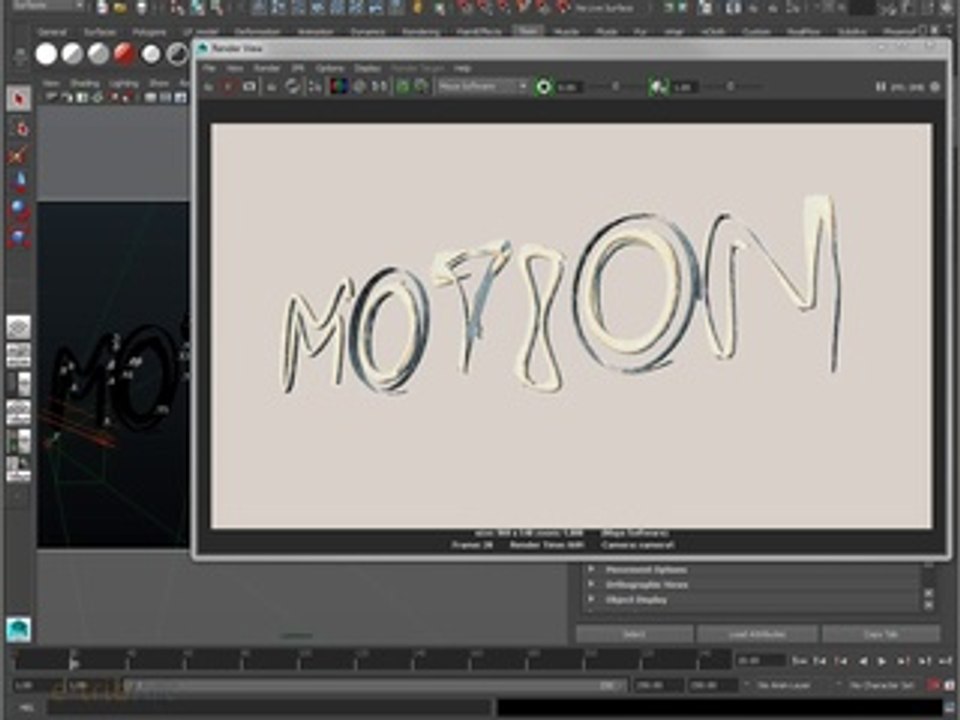Screen dimensions: 960x720
Task: Open the renderer dropdown in Render View
Action: click(482, 87)
